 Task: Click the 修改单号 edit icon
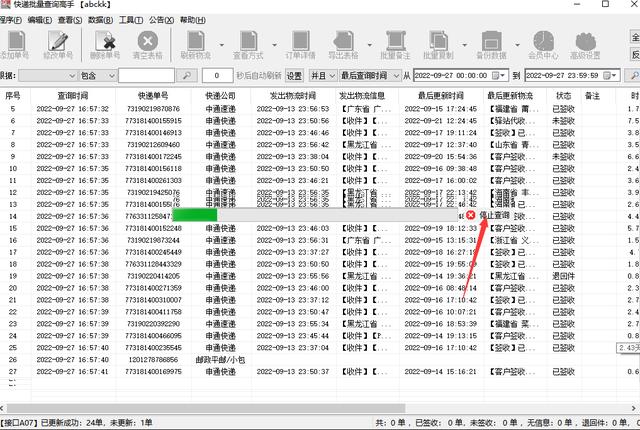point(60,42)
